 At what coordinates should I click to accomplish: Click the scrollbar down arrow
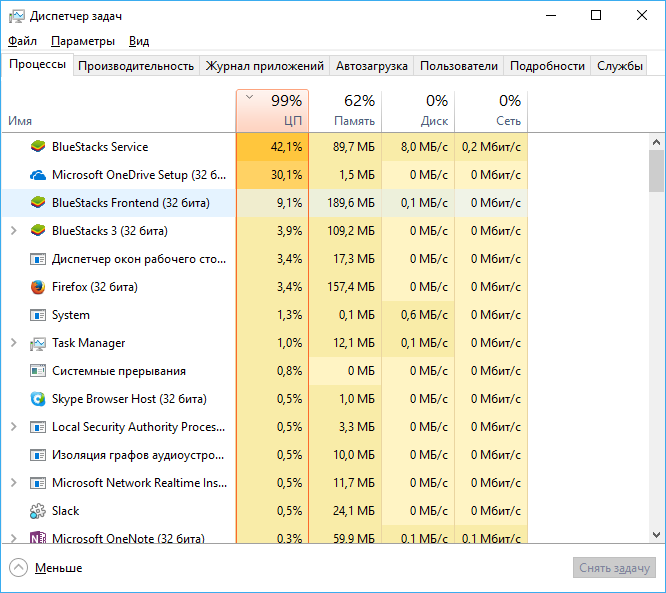point(656,535)
